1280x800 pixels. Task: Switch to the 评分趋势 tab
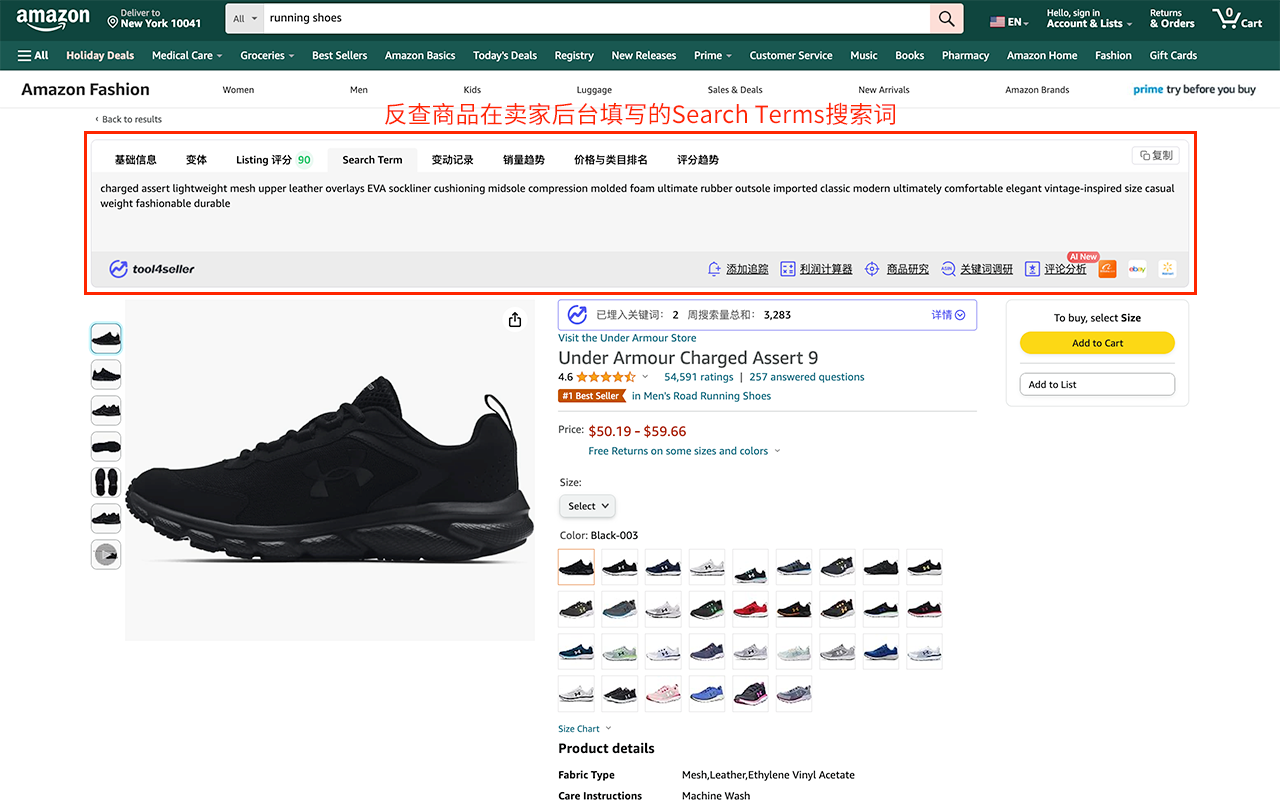coord(698,160)
